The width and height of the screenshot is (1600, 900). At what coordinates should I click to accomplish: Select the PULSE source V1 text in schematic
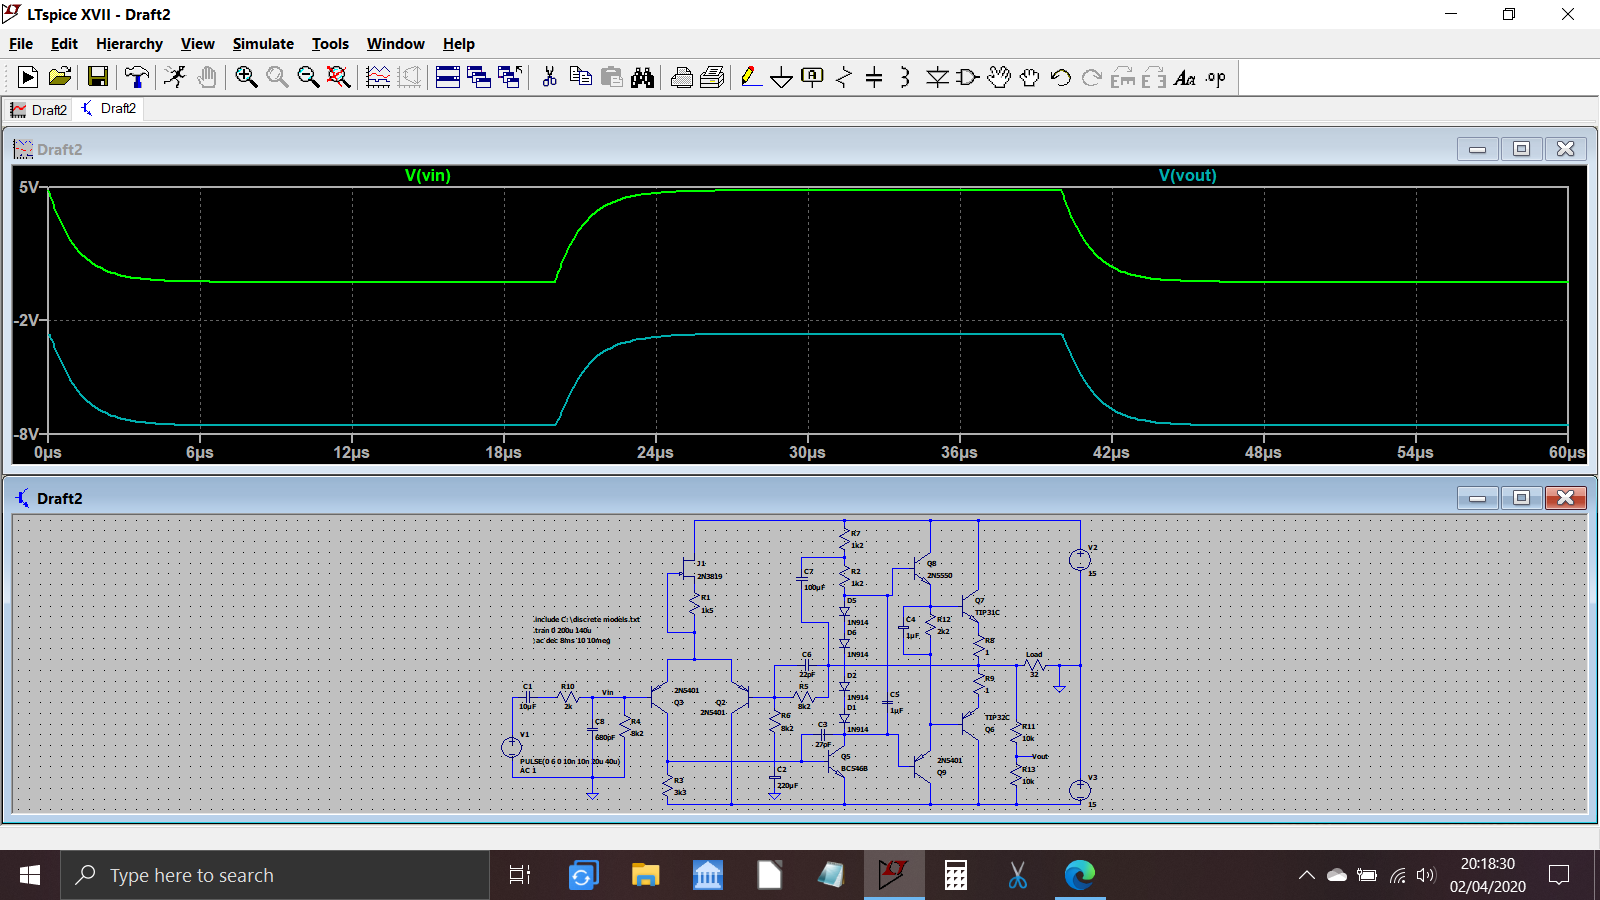570,761
